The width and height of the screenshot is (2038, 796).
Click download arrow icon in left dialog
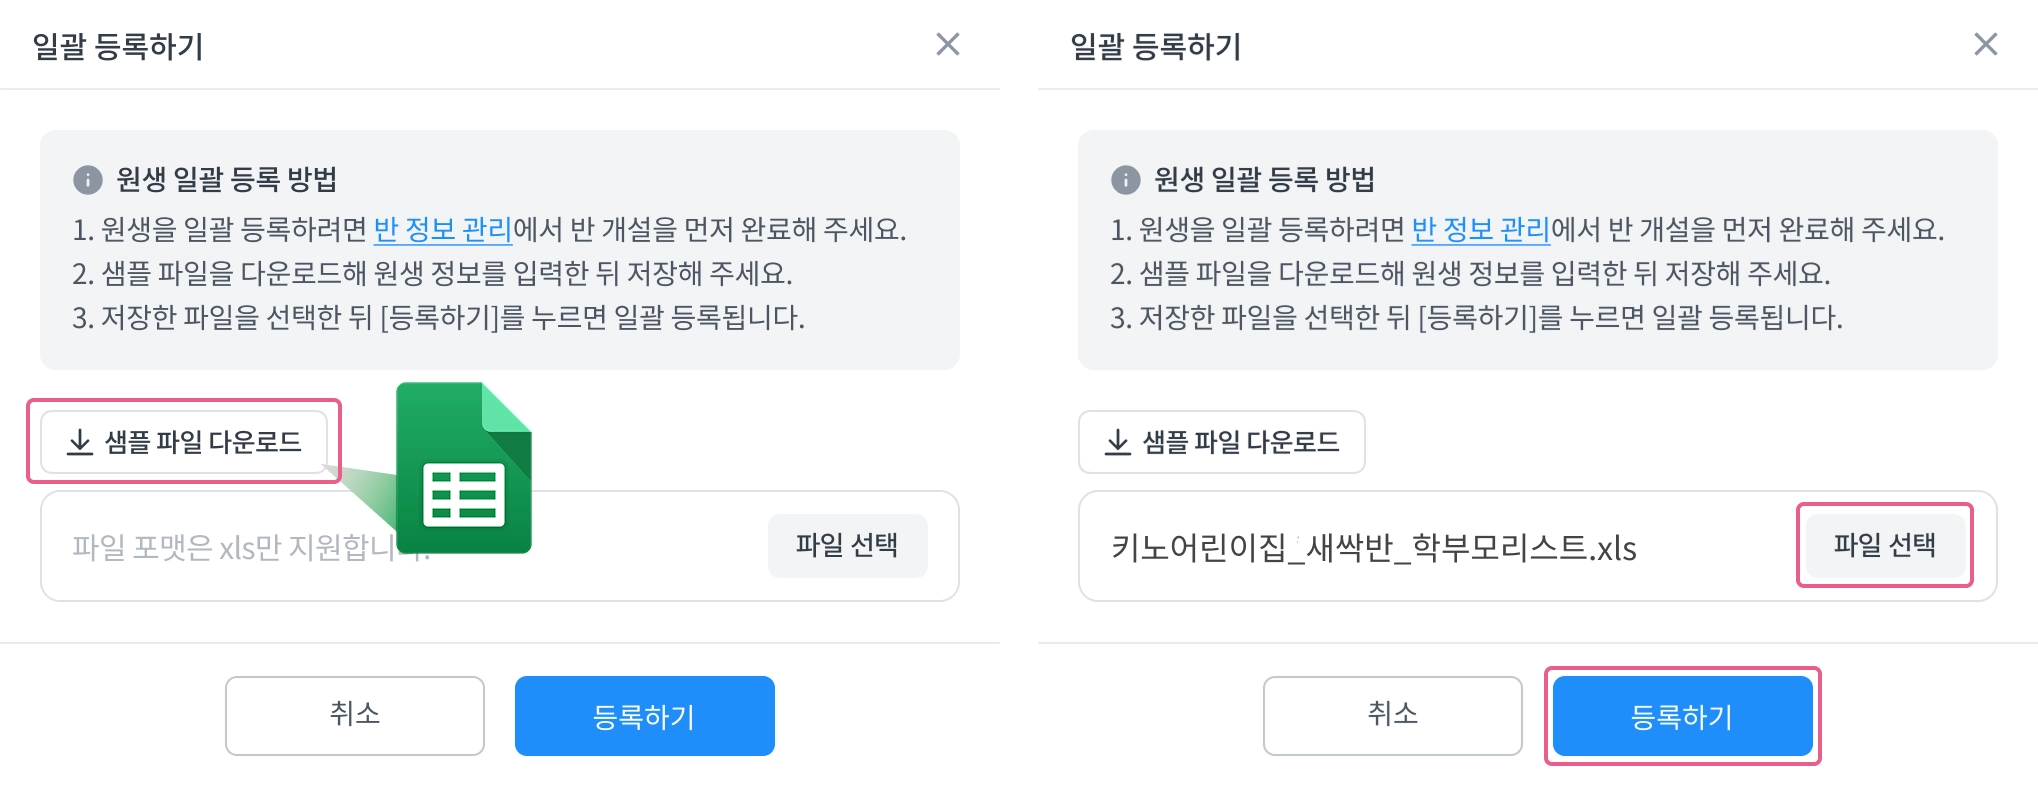[x=80, y=442]
